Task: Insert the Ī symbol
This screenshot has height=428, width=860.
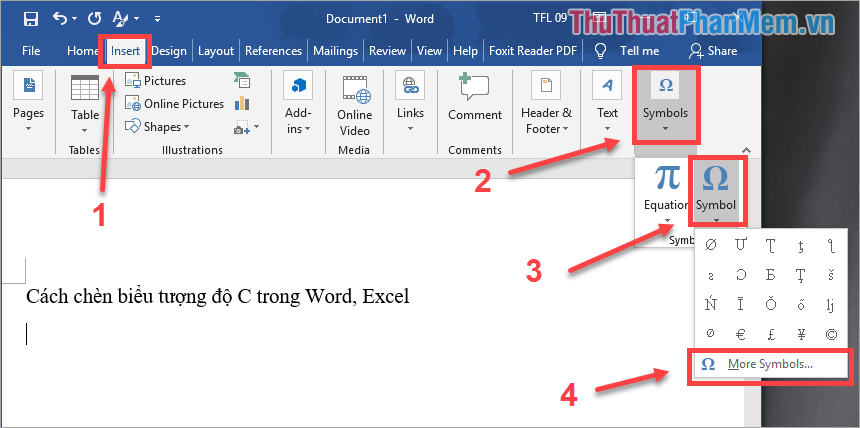Action: (741, 305)
